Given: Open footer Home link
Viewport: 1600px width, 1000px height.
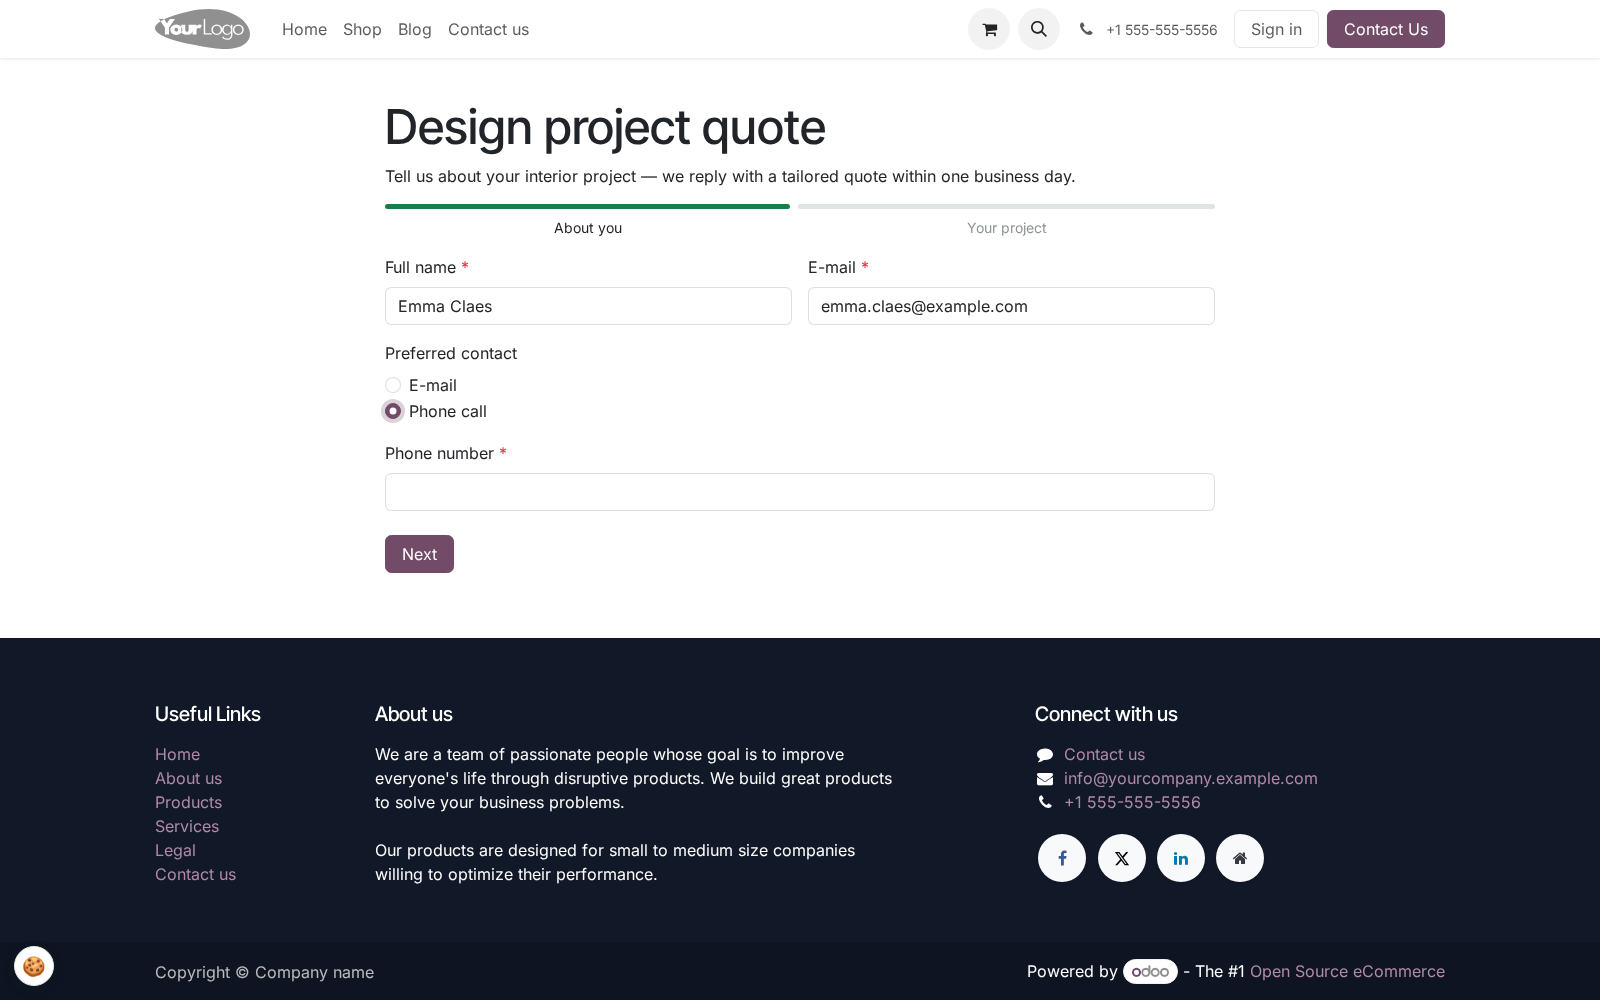Looking at the screenshot, I should click(177, 754).
